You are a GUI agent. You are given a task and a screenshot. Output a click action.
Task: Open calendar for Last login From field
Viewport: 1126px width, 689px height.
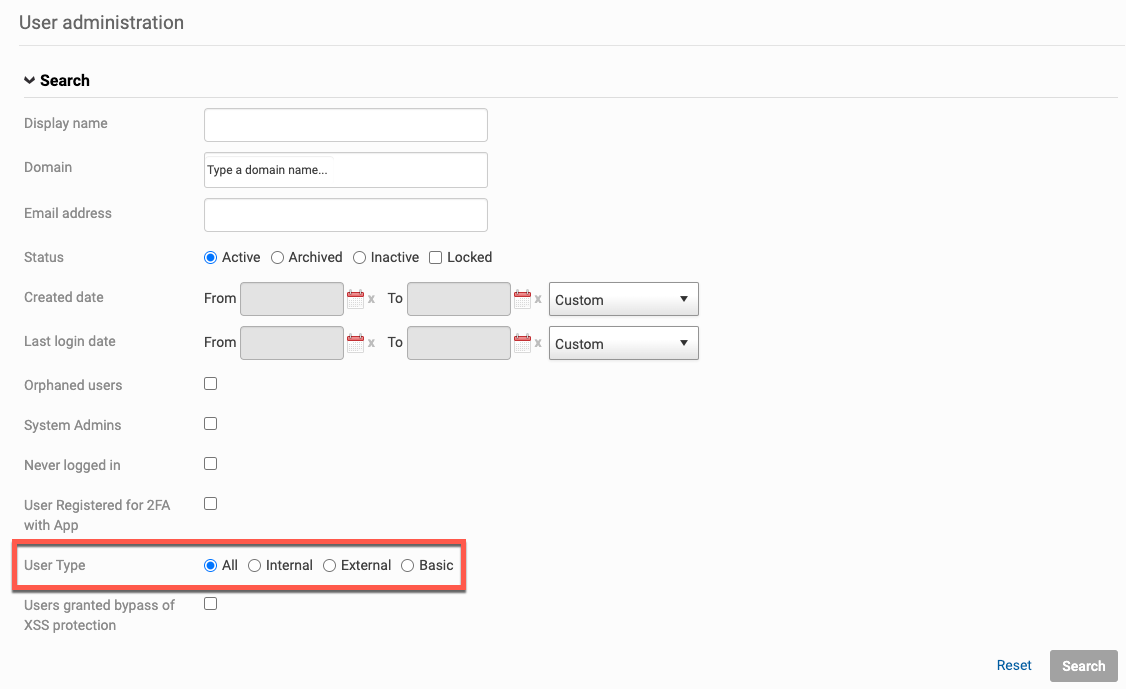click(x=355, y=343)
